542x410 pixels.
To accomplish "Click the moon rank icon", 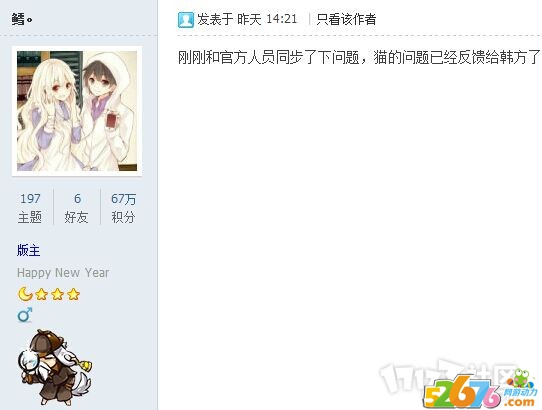I will pos(25,294).
